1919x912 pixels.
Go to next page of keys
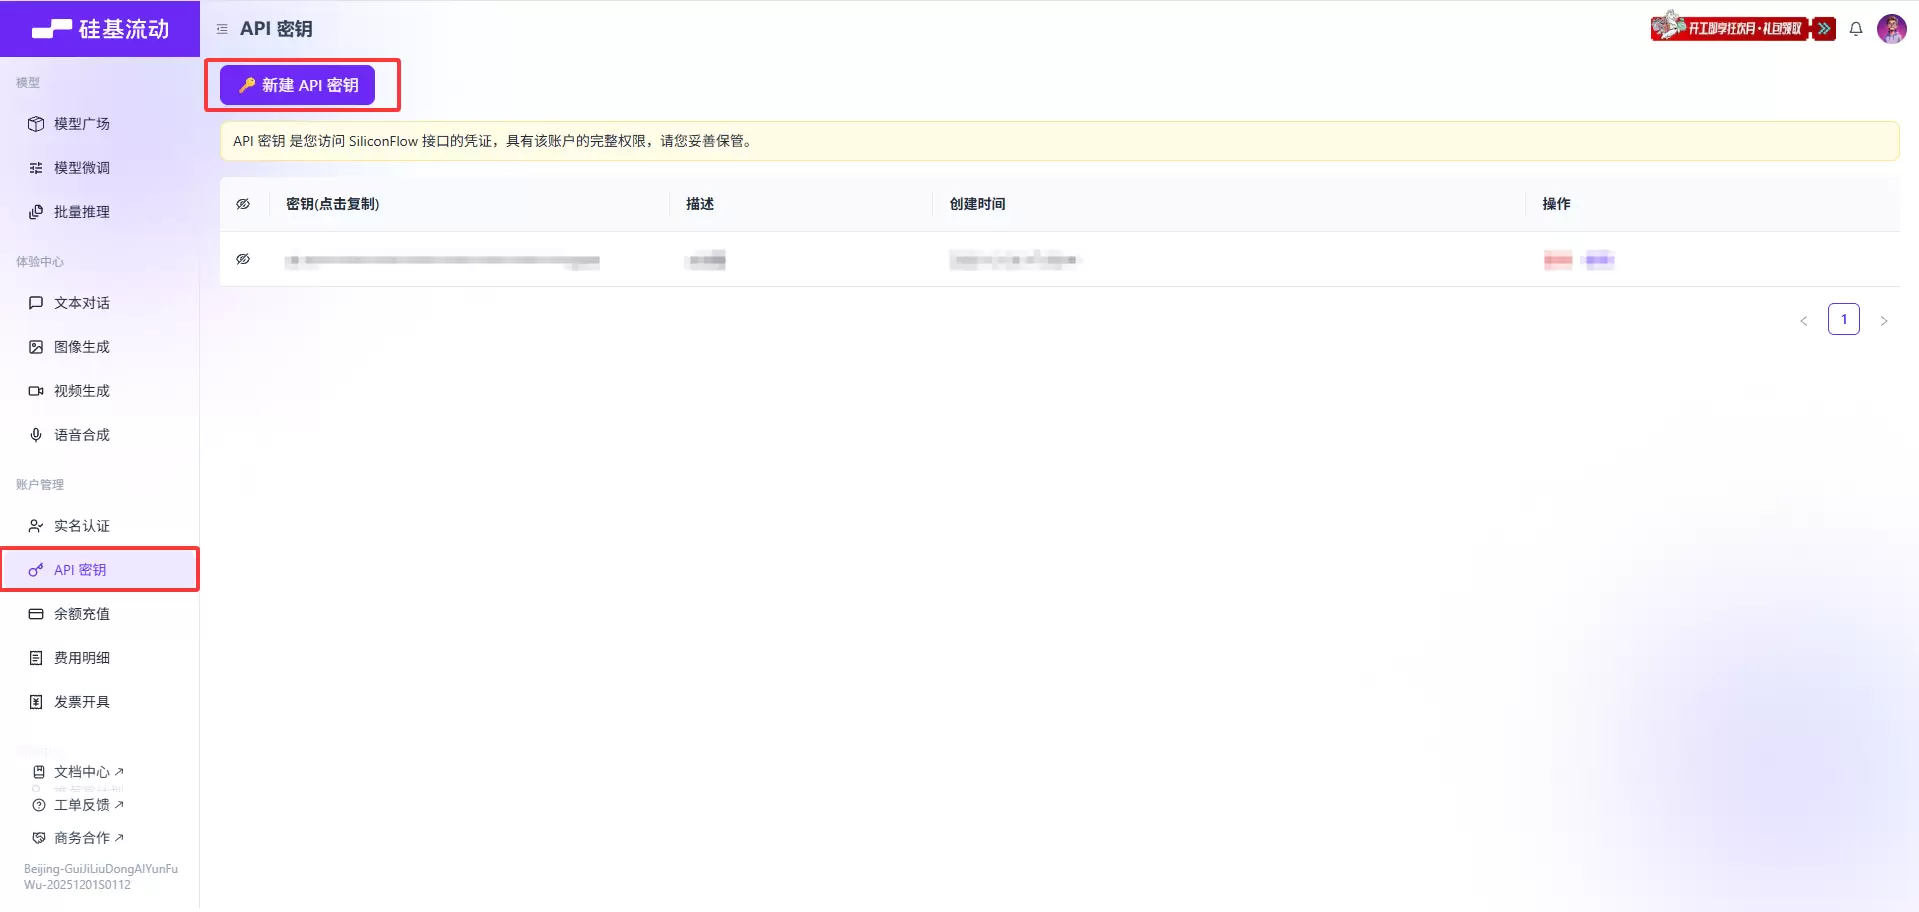[1883, 321]
